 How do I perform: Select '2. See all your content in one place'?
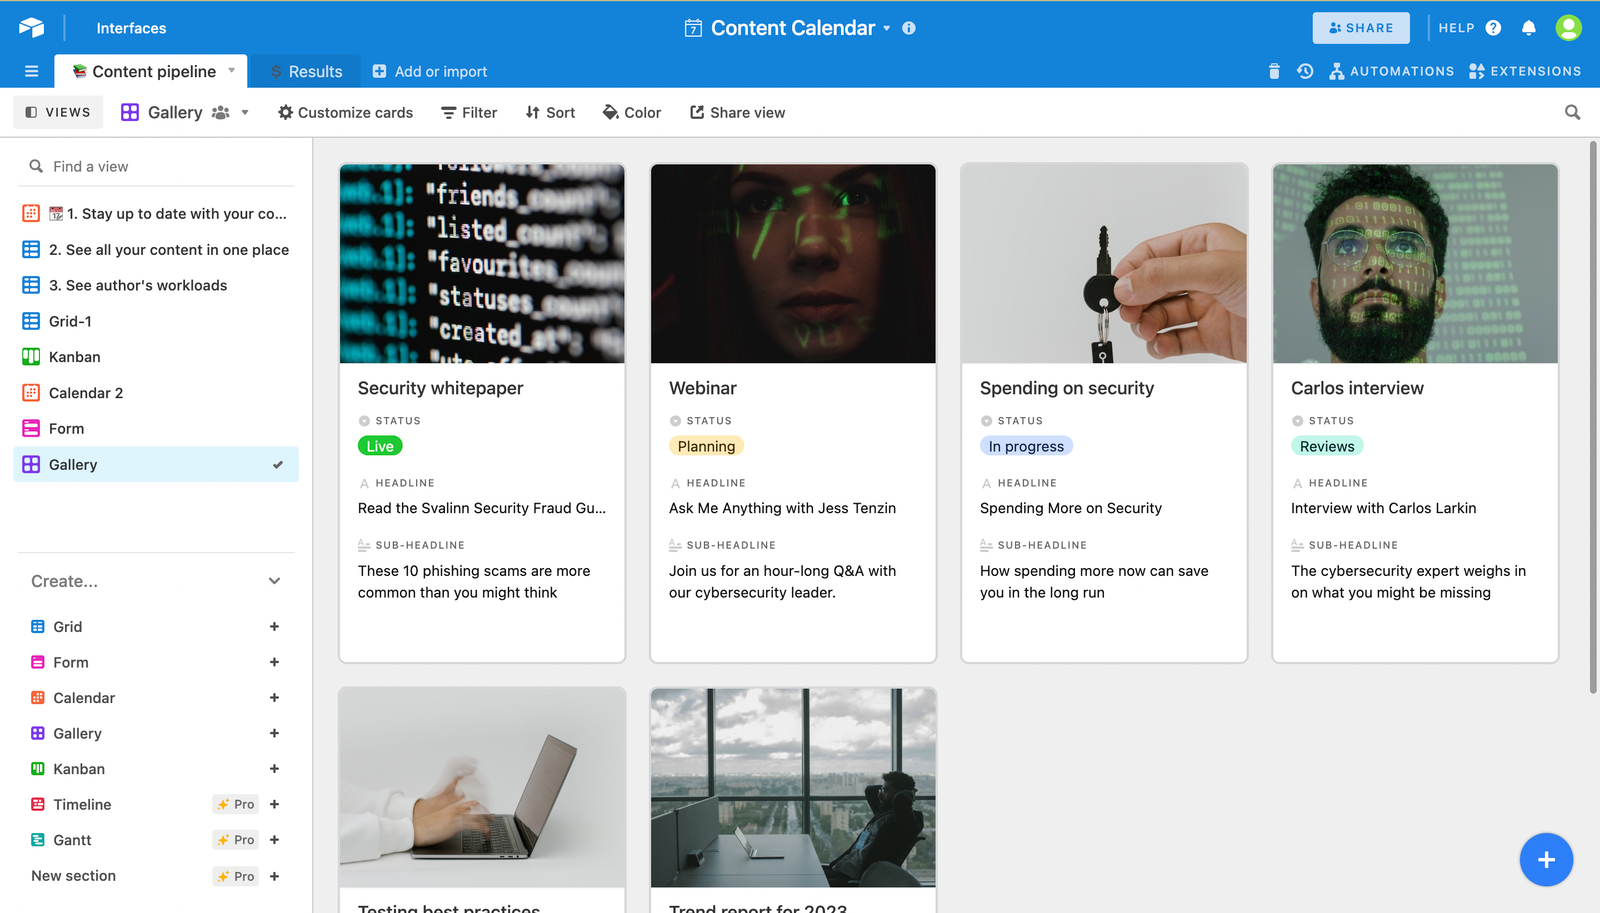[x=156, y=250]
